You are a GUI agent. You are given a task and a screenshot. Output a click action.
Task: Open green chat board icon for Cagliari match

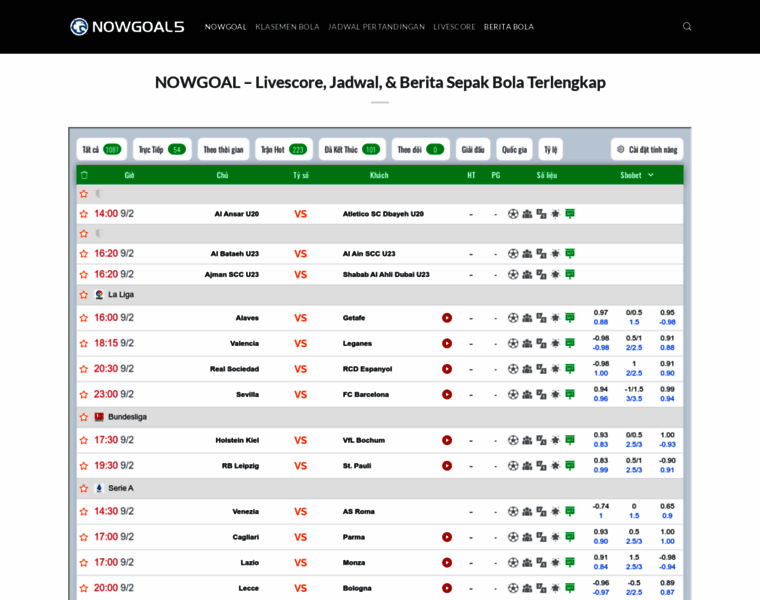point(570,537)
